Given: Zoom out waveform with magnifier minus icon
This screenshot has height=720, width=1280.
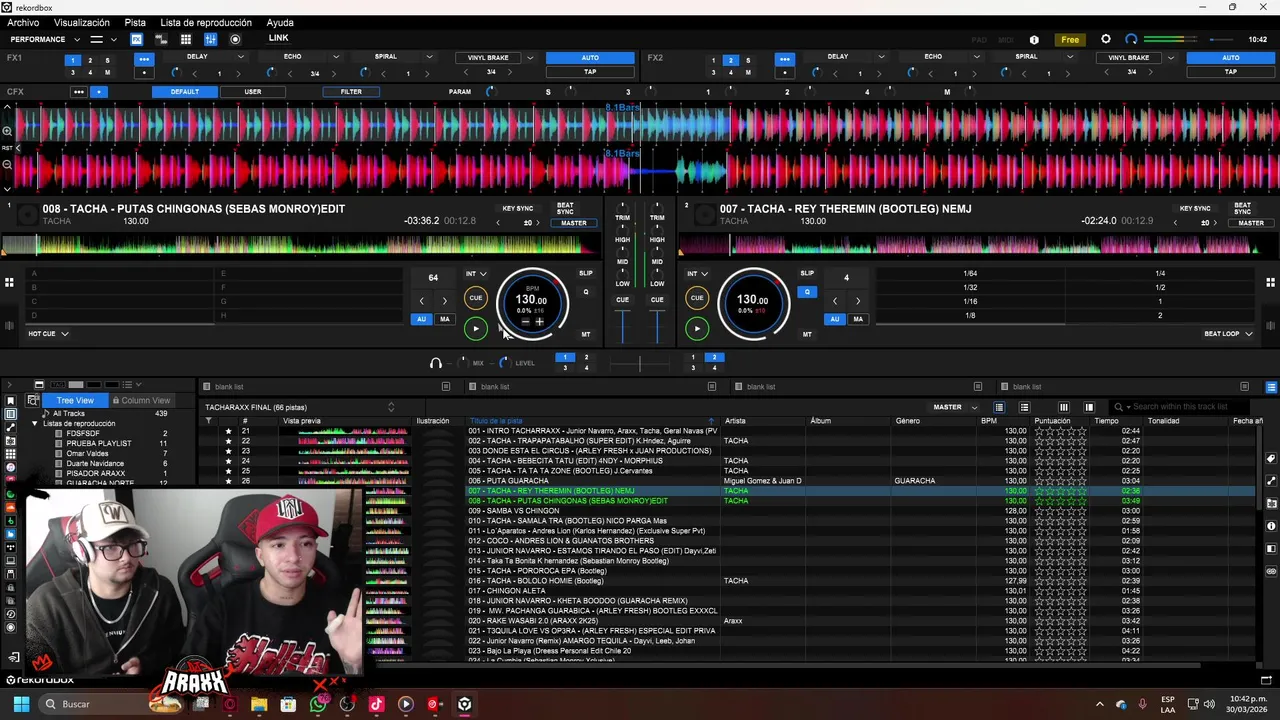Looking at the screenshot, I should (7, 164).
